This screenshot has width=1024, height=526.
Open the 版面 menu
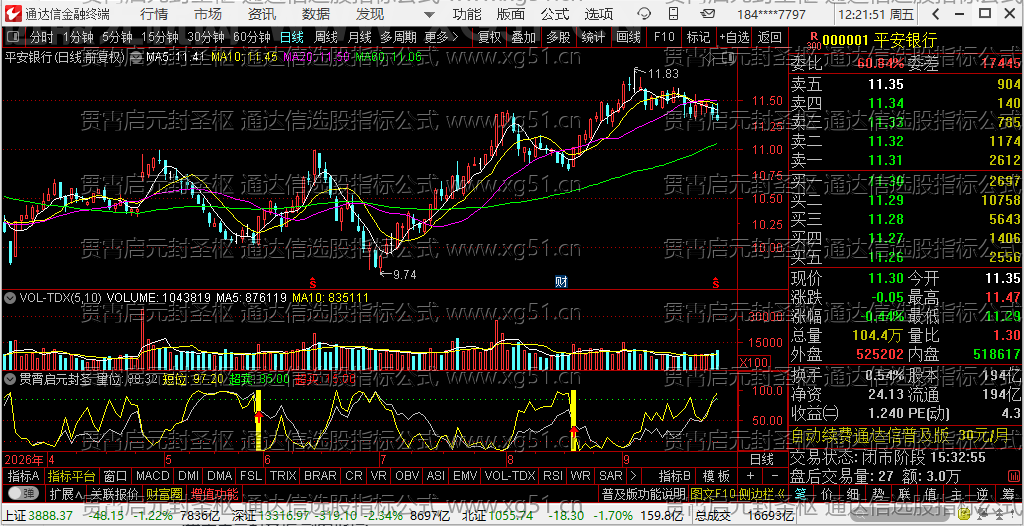coord(510,14)
